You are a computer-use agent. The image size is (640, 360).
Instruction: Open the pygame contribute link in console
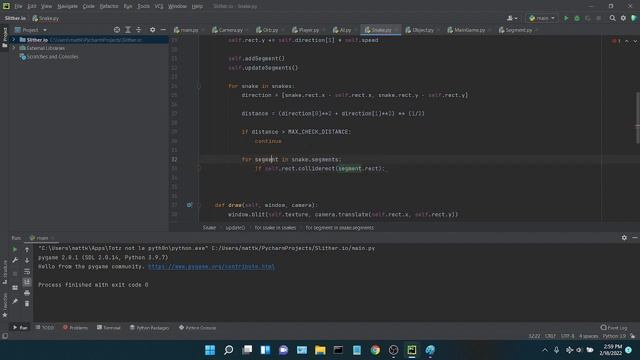[211, 267]
